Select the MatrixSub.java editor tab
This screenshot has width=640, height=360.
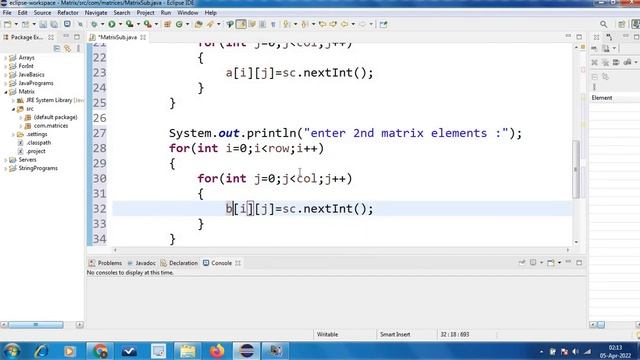tap(117, 37)
